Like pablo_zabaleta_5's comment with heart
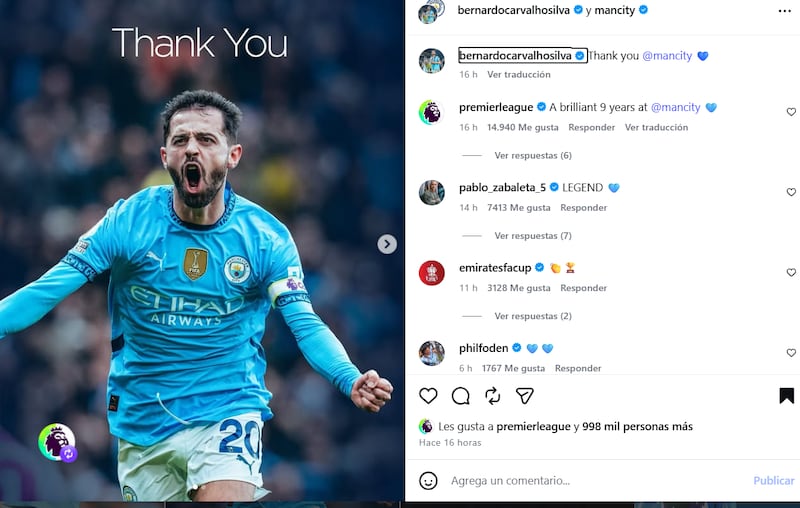This screenshot has height=508, width=800. coord(791,192)
